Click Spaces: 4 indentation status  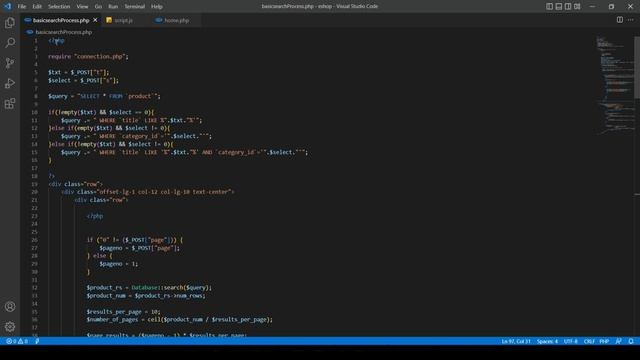[x=547, y=341]
